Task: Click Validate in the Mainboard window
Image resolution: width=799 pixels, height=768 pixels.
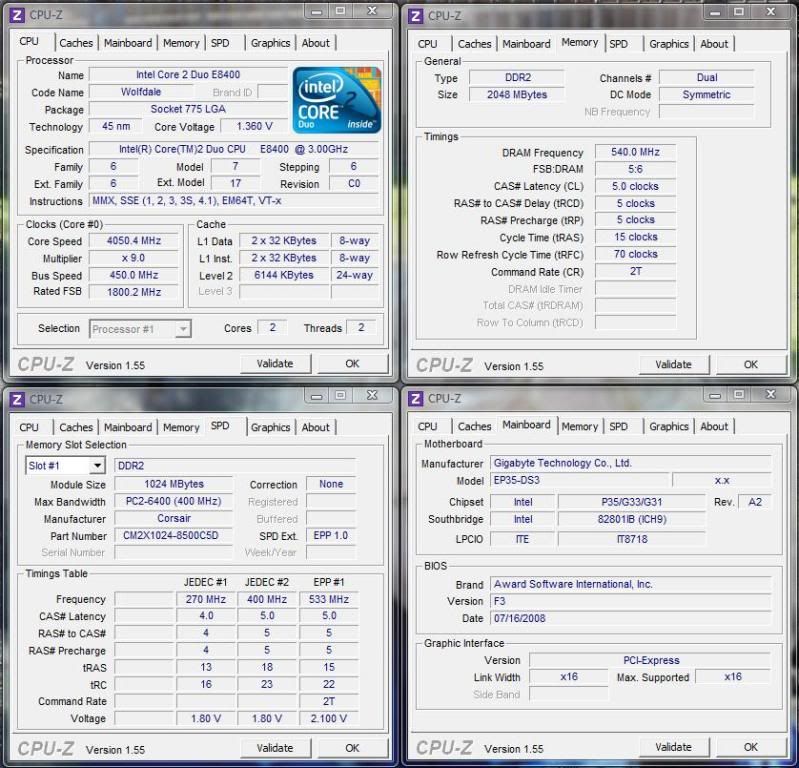Action: (x=674, y=747)
